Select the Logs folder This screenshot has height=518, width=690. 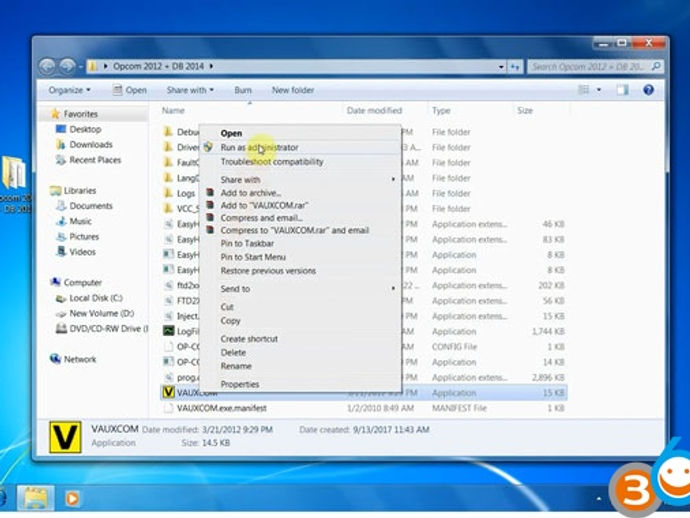point(185,194)
